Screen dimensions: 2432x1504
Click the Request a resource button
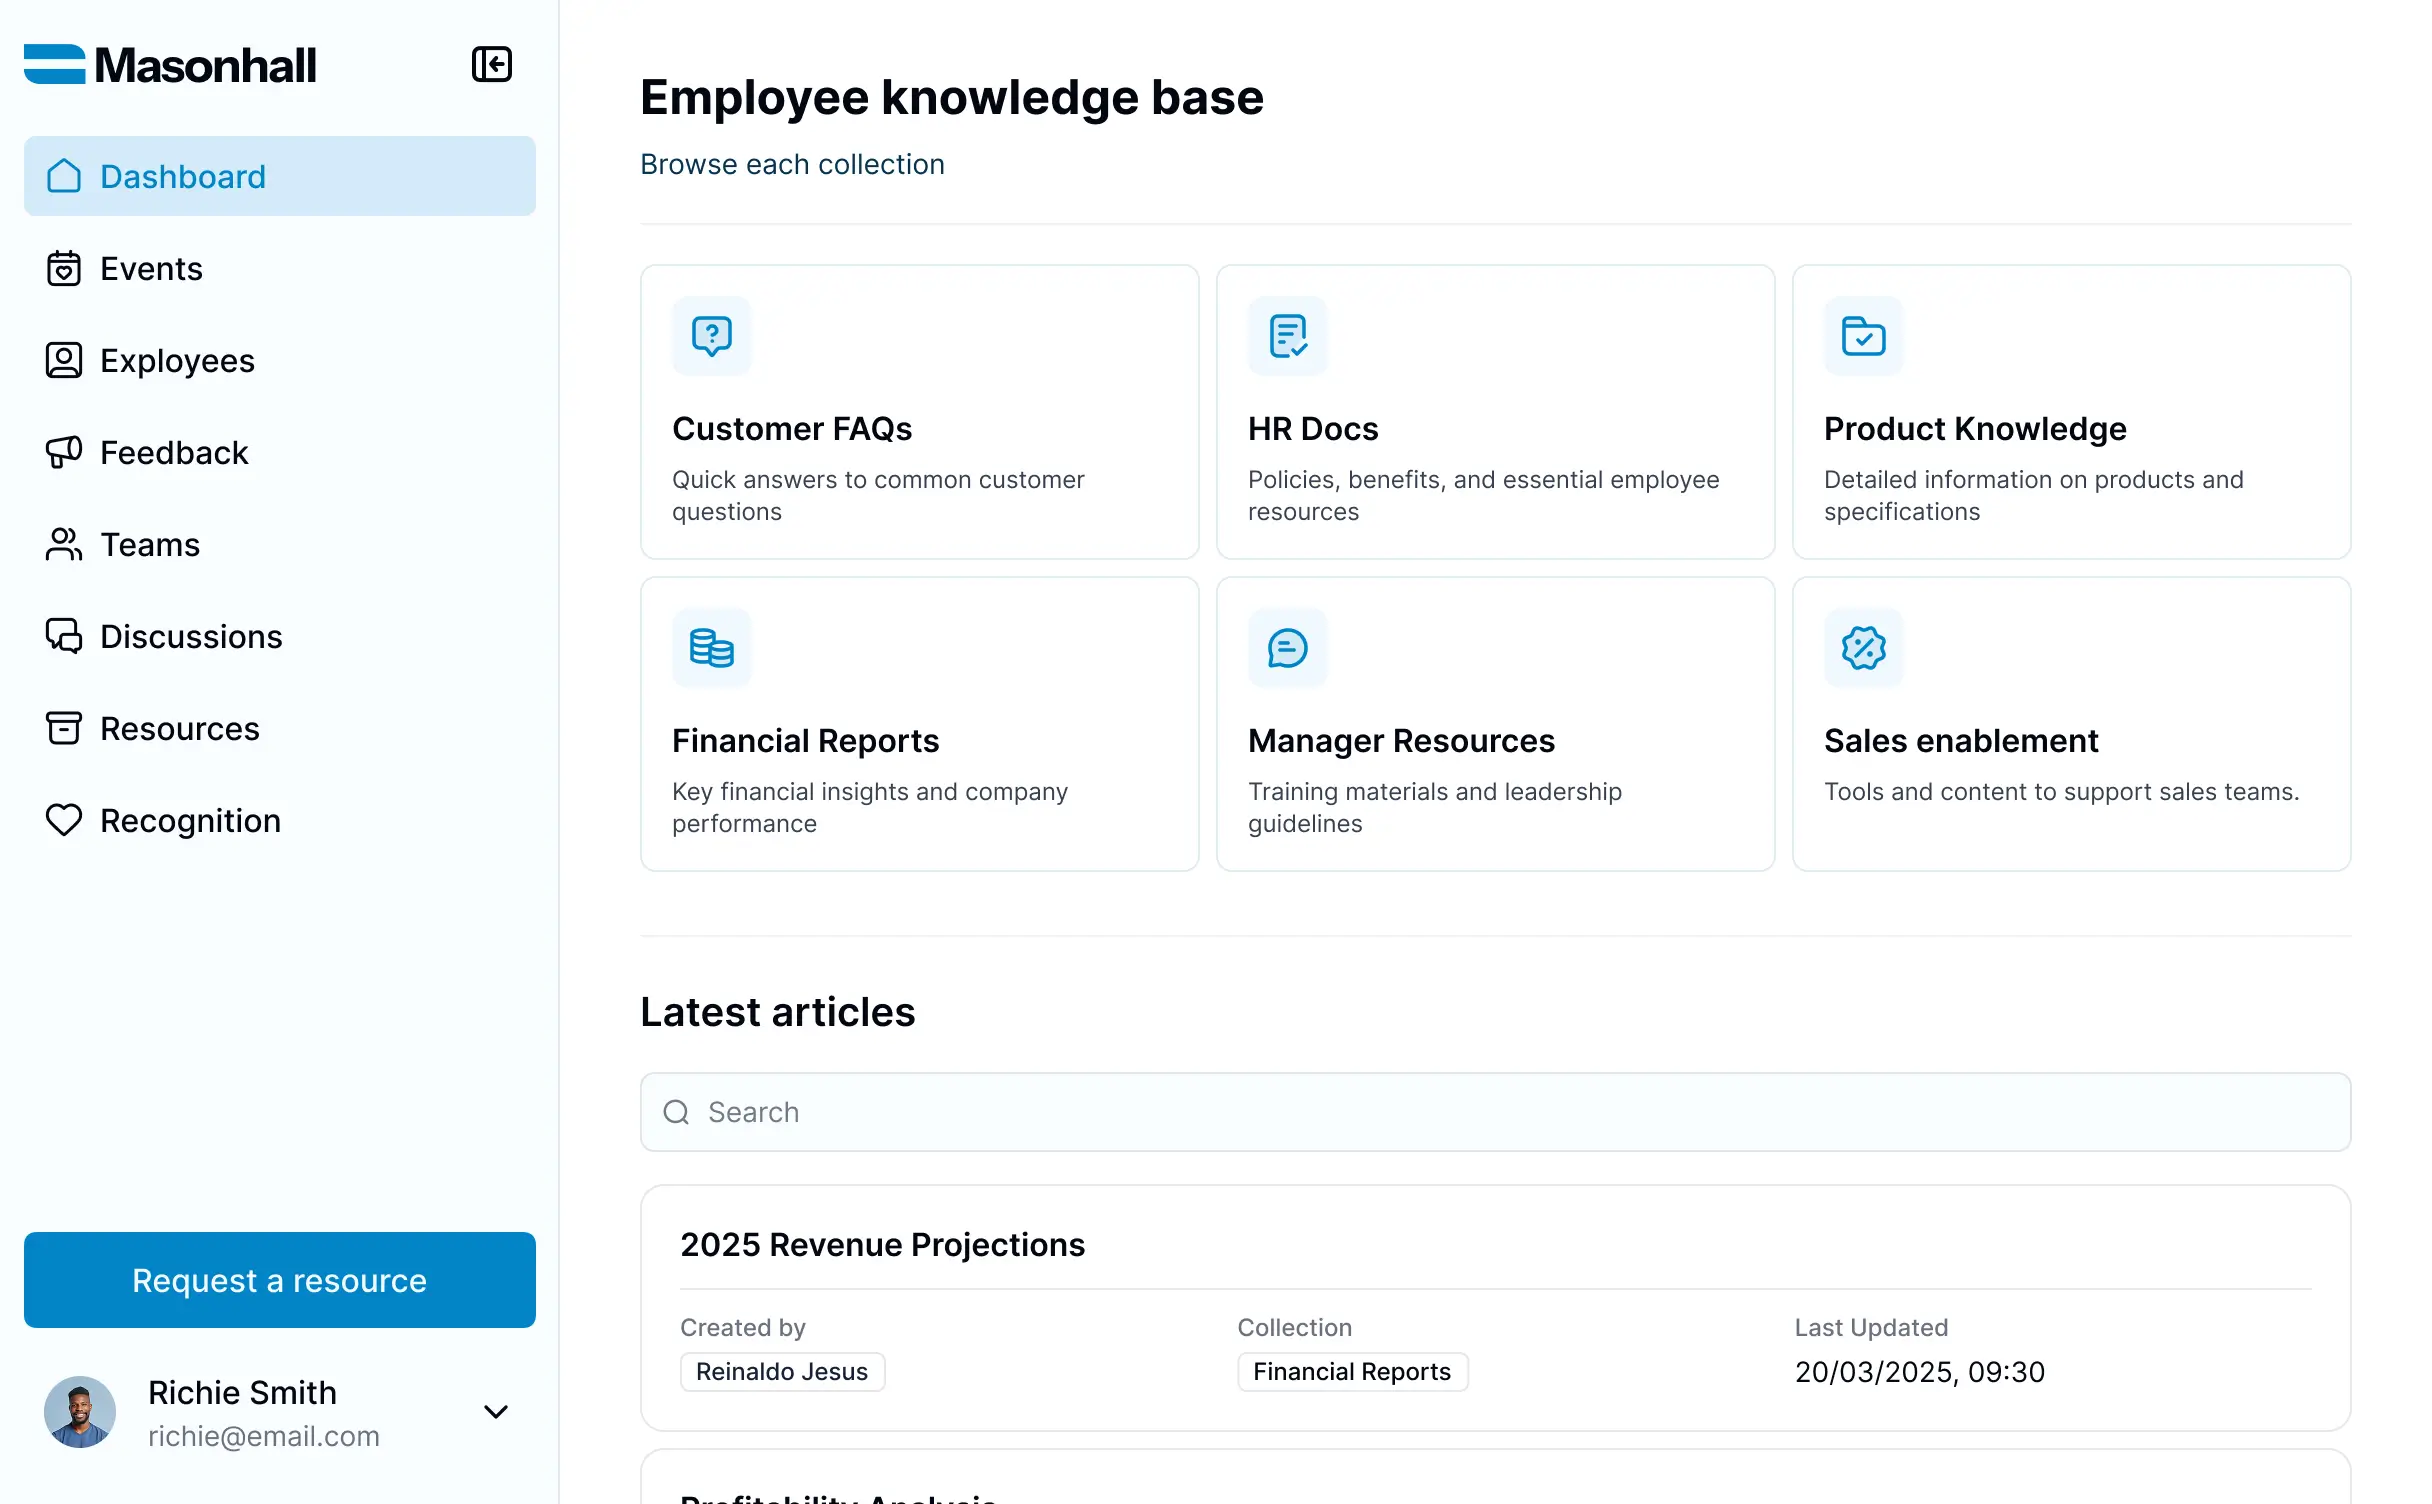click(x=278, y=1280)
